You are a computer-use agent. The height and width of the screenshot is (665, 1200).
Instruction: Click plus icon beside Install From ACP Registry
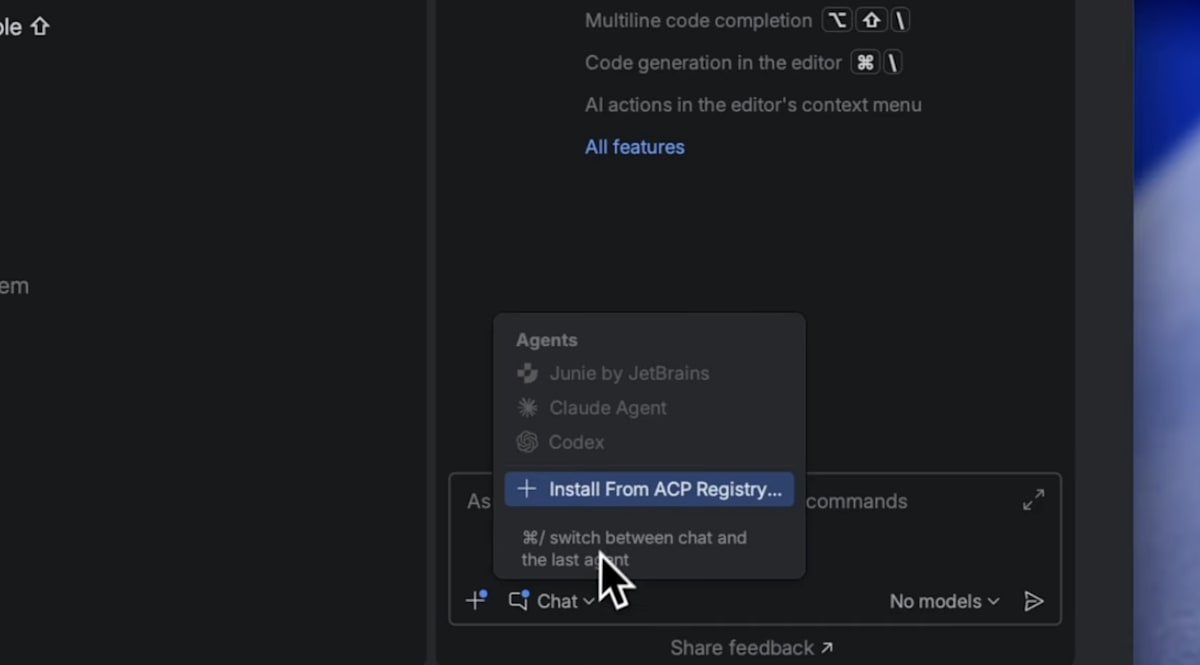pyautogui.click(x=527, y=489)
